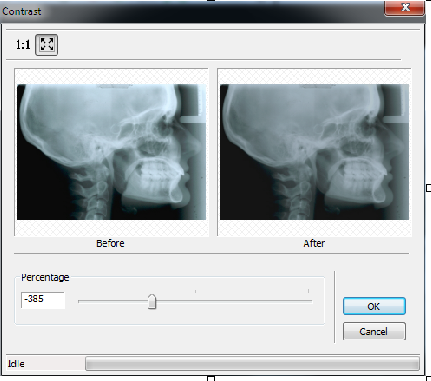Click the After X-ray preview image
The image size is (431, 381).
point(314,152)
